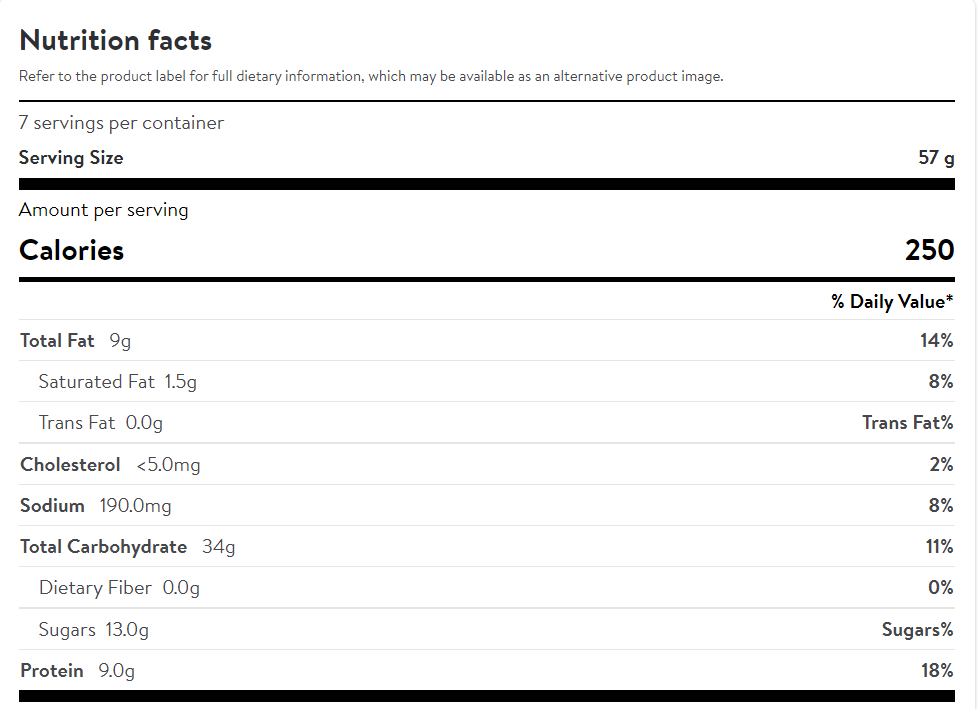Image resolution: width=978 pixels, height=709 pixels.
Task: Click the Sodium 190.0mg entry
Action: coord(95,506)
